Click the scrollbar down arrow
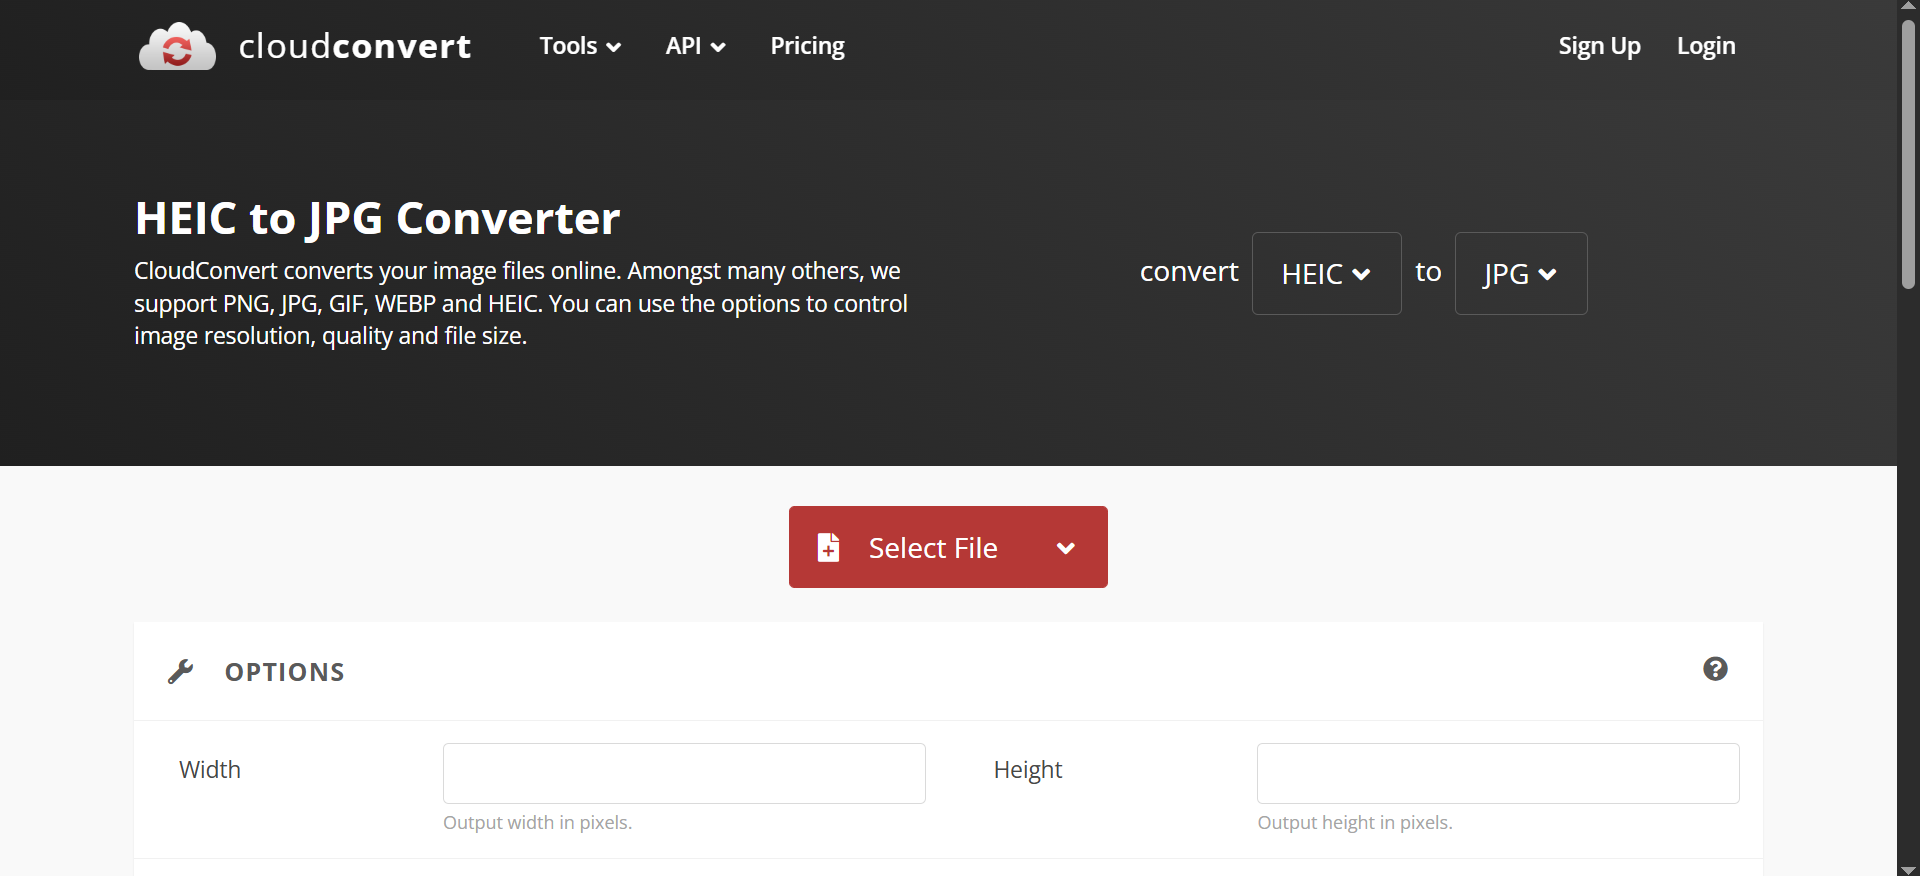This screenshot has height=876, width=1920. click(1908, 868)
